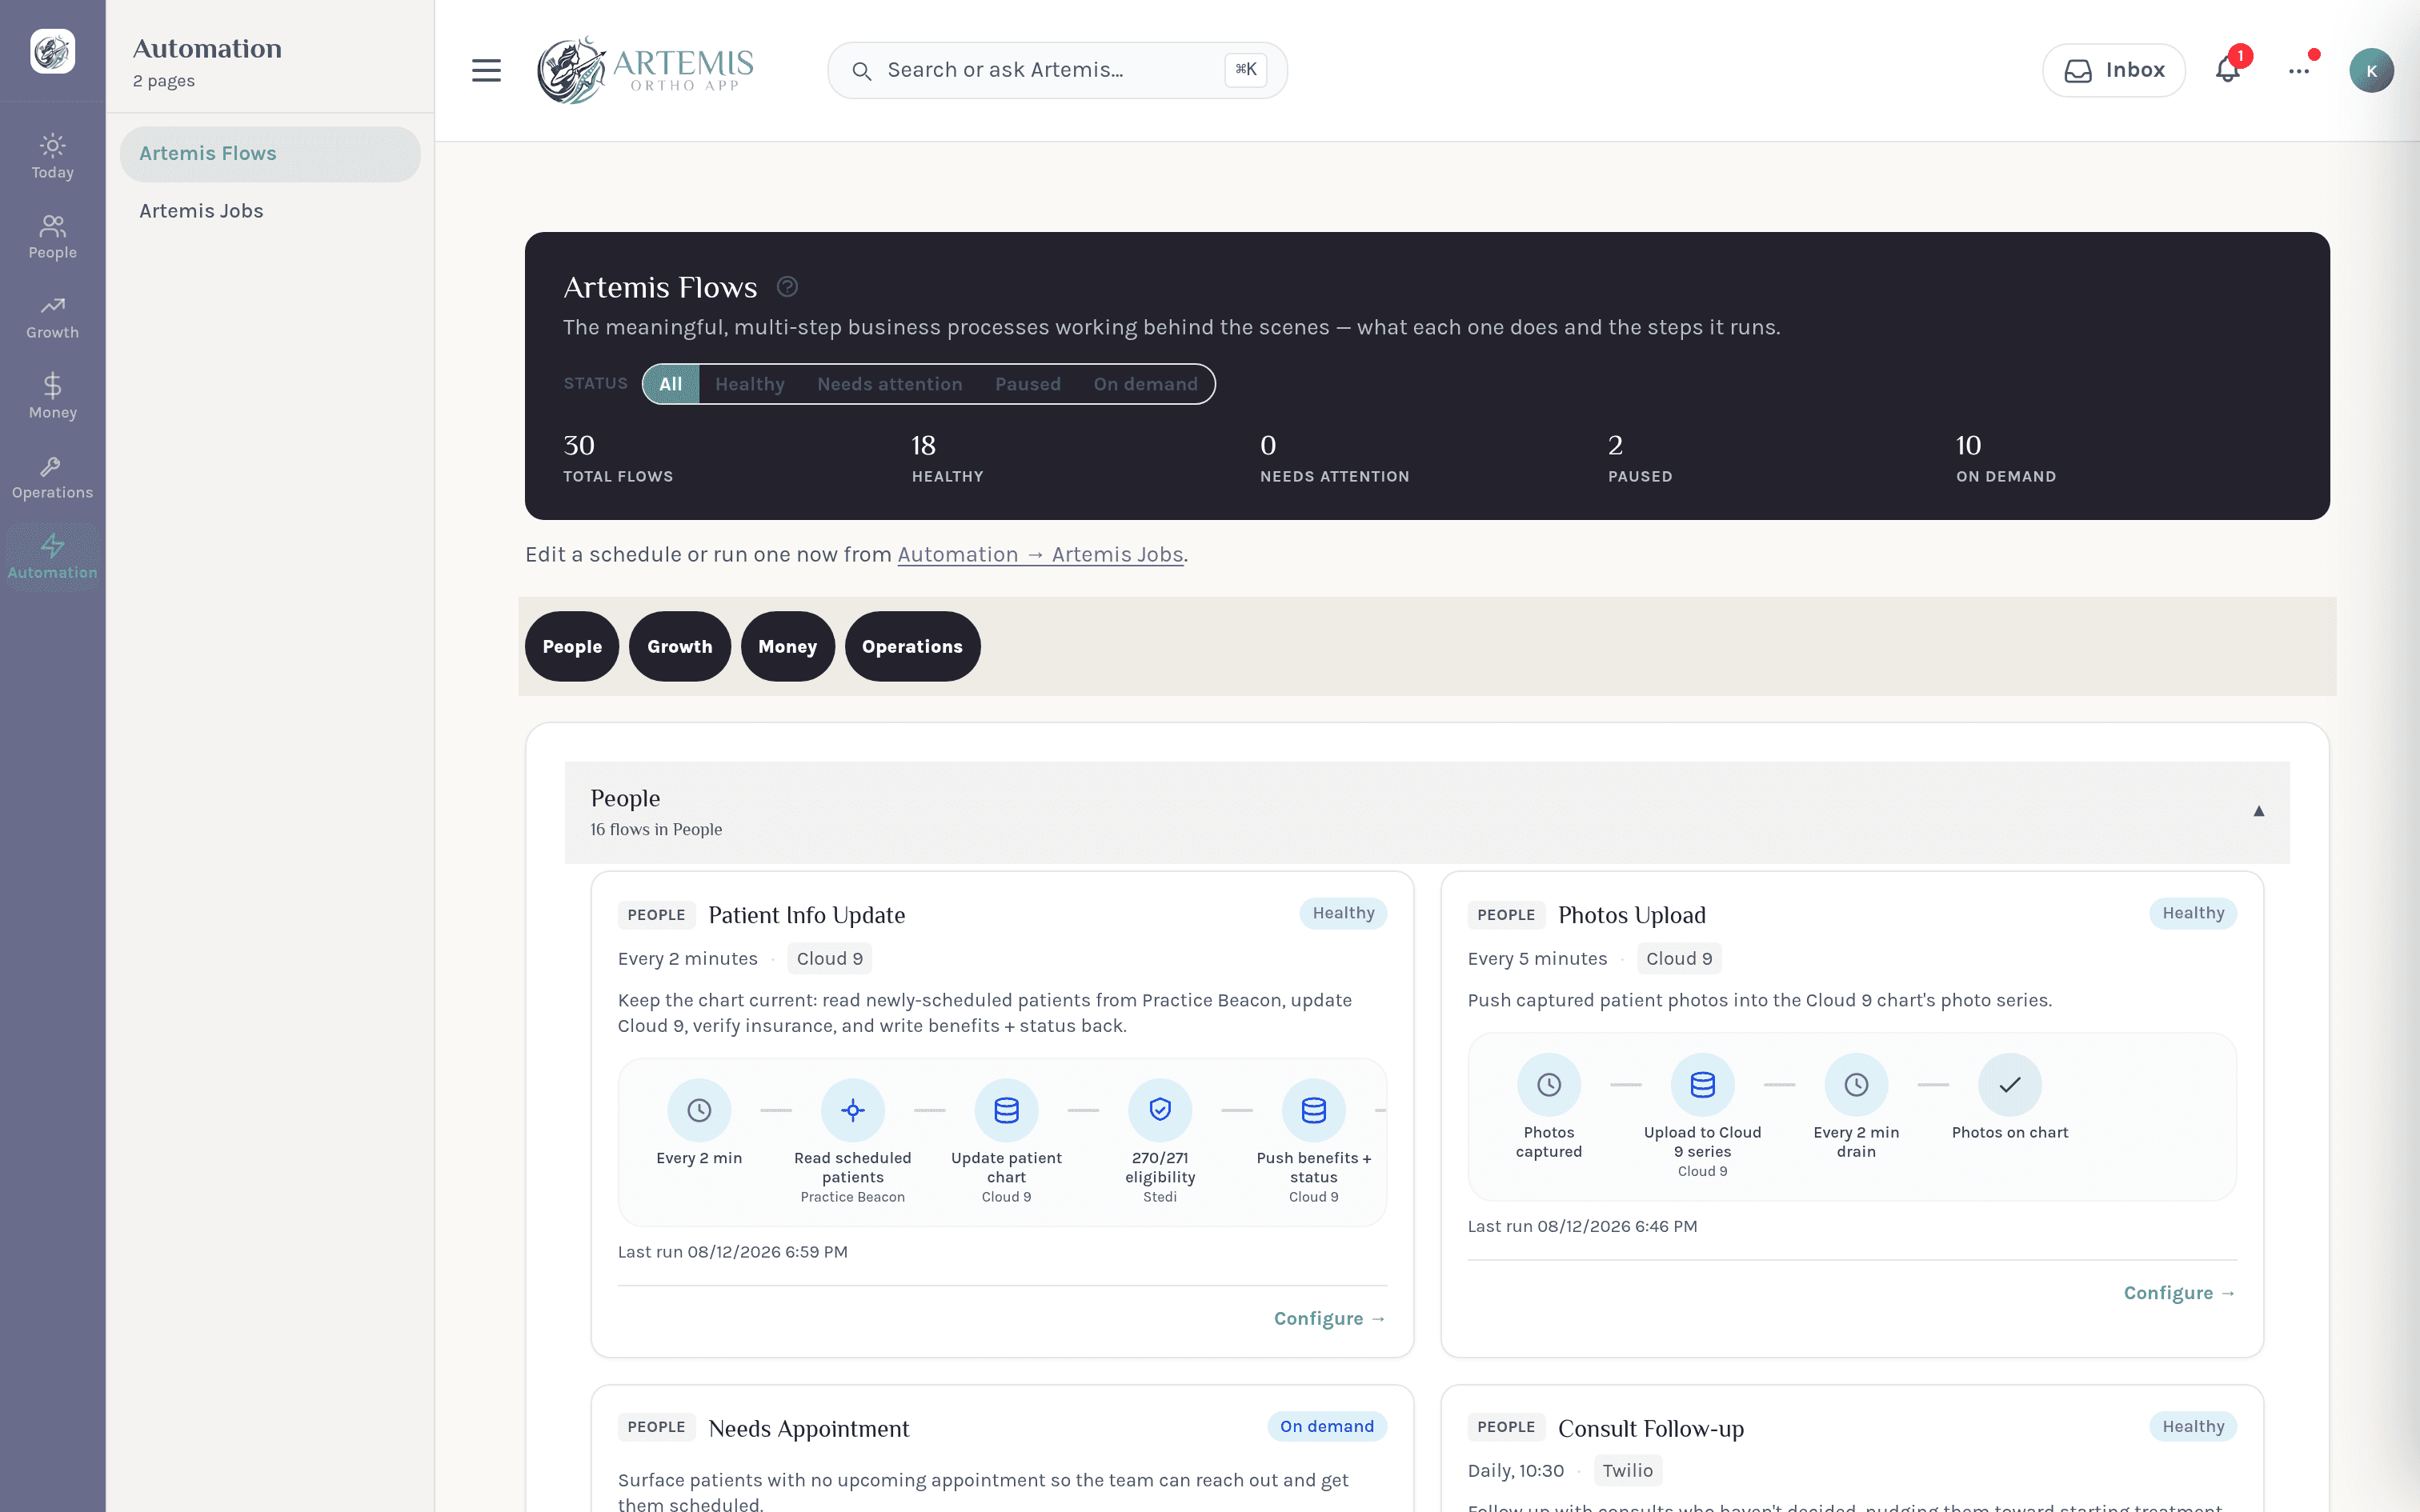Jump to the Operations category pill
Image resolution: width=2420 pixels, height=1512 pixels.
913,647
